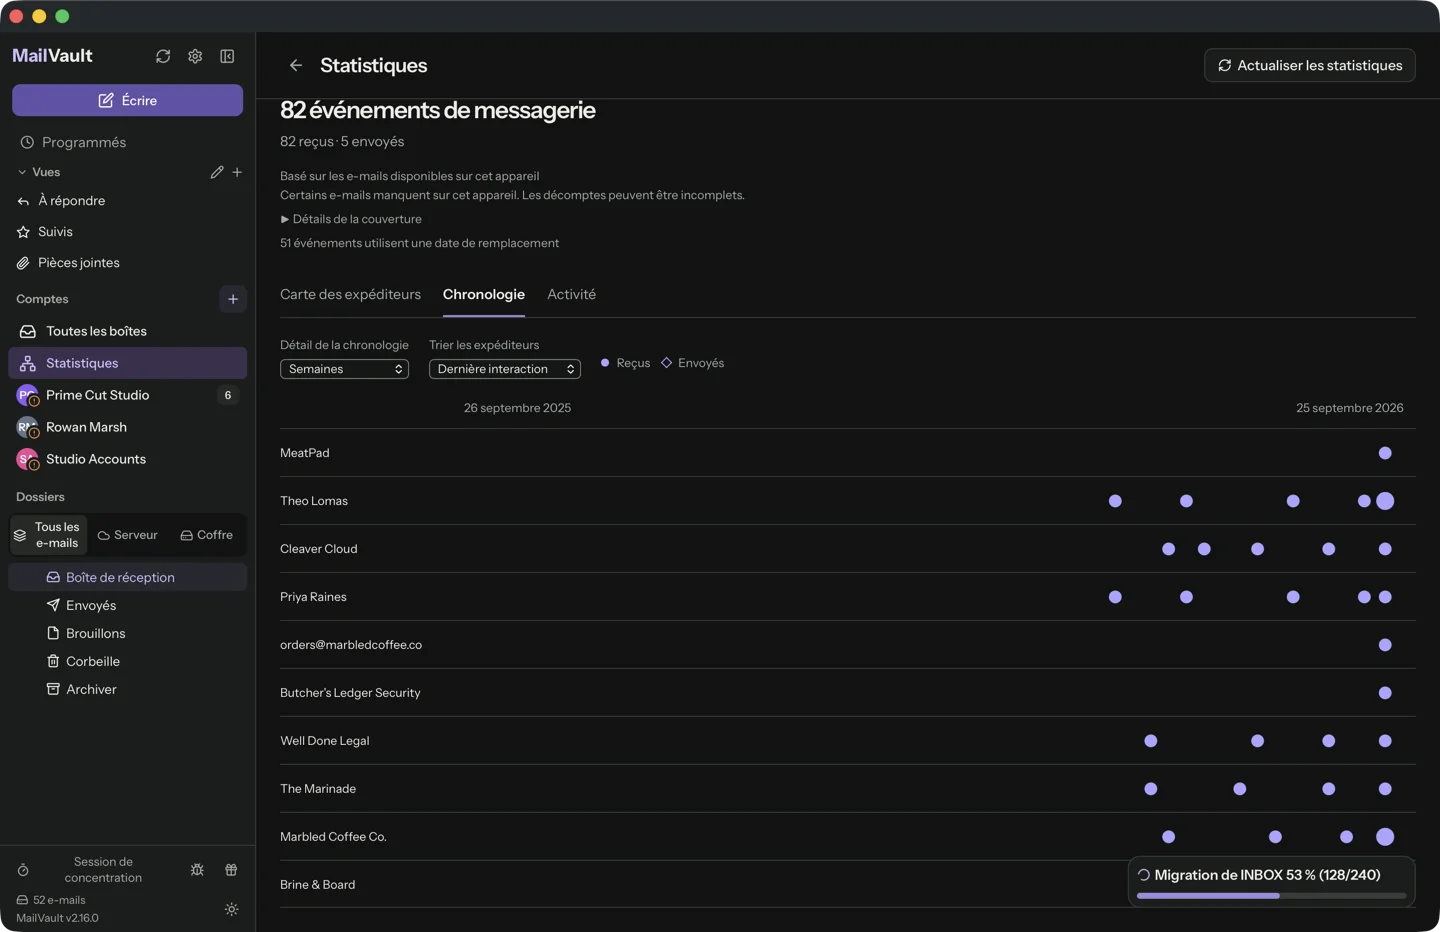The height and width of the screenshot is (932, 1440).
Task: Click the INBOX migration progress bar
Action: tap(1271, 896)
